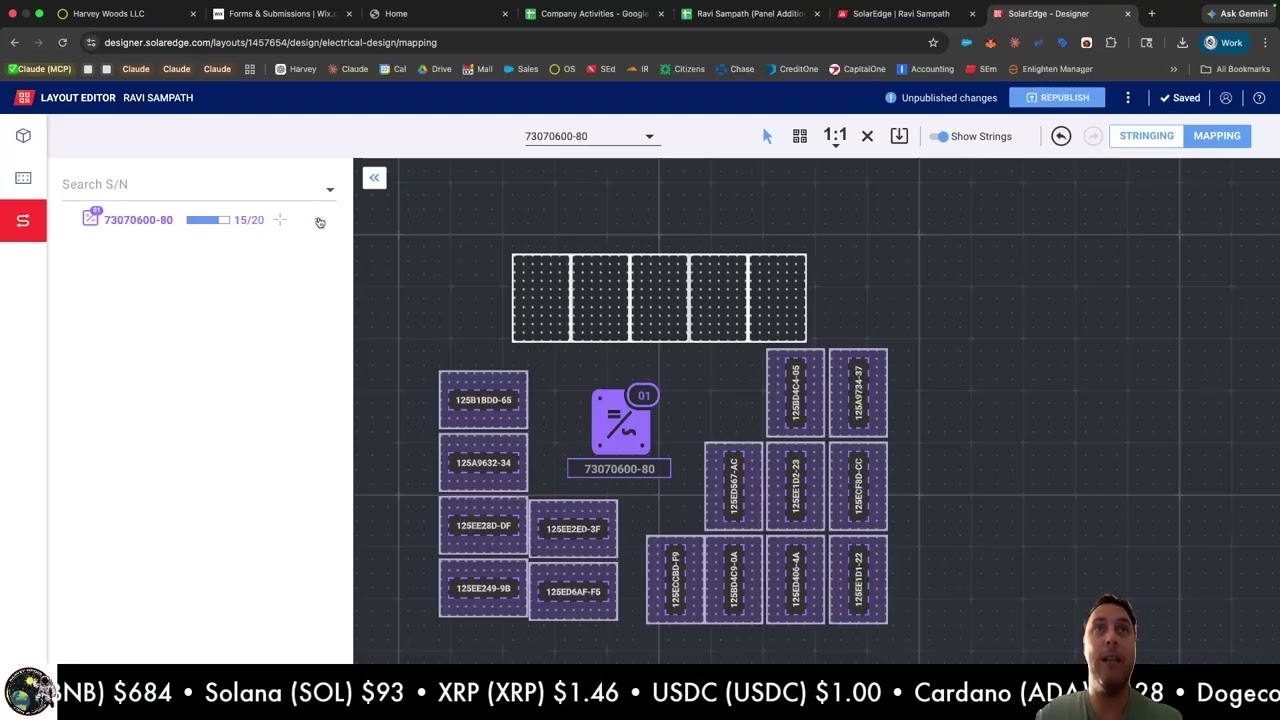The image size is (1280, 720).
Task: Click the download/import serials icon
Action: point(899,136)
